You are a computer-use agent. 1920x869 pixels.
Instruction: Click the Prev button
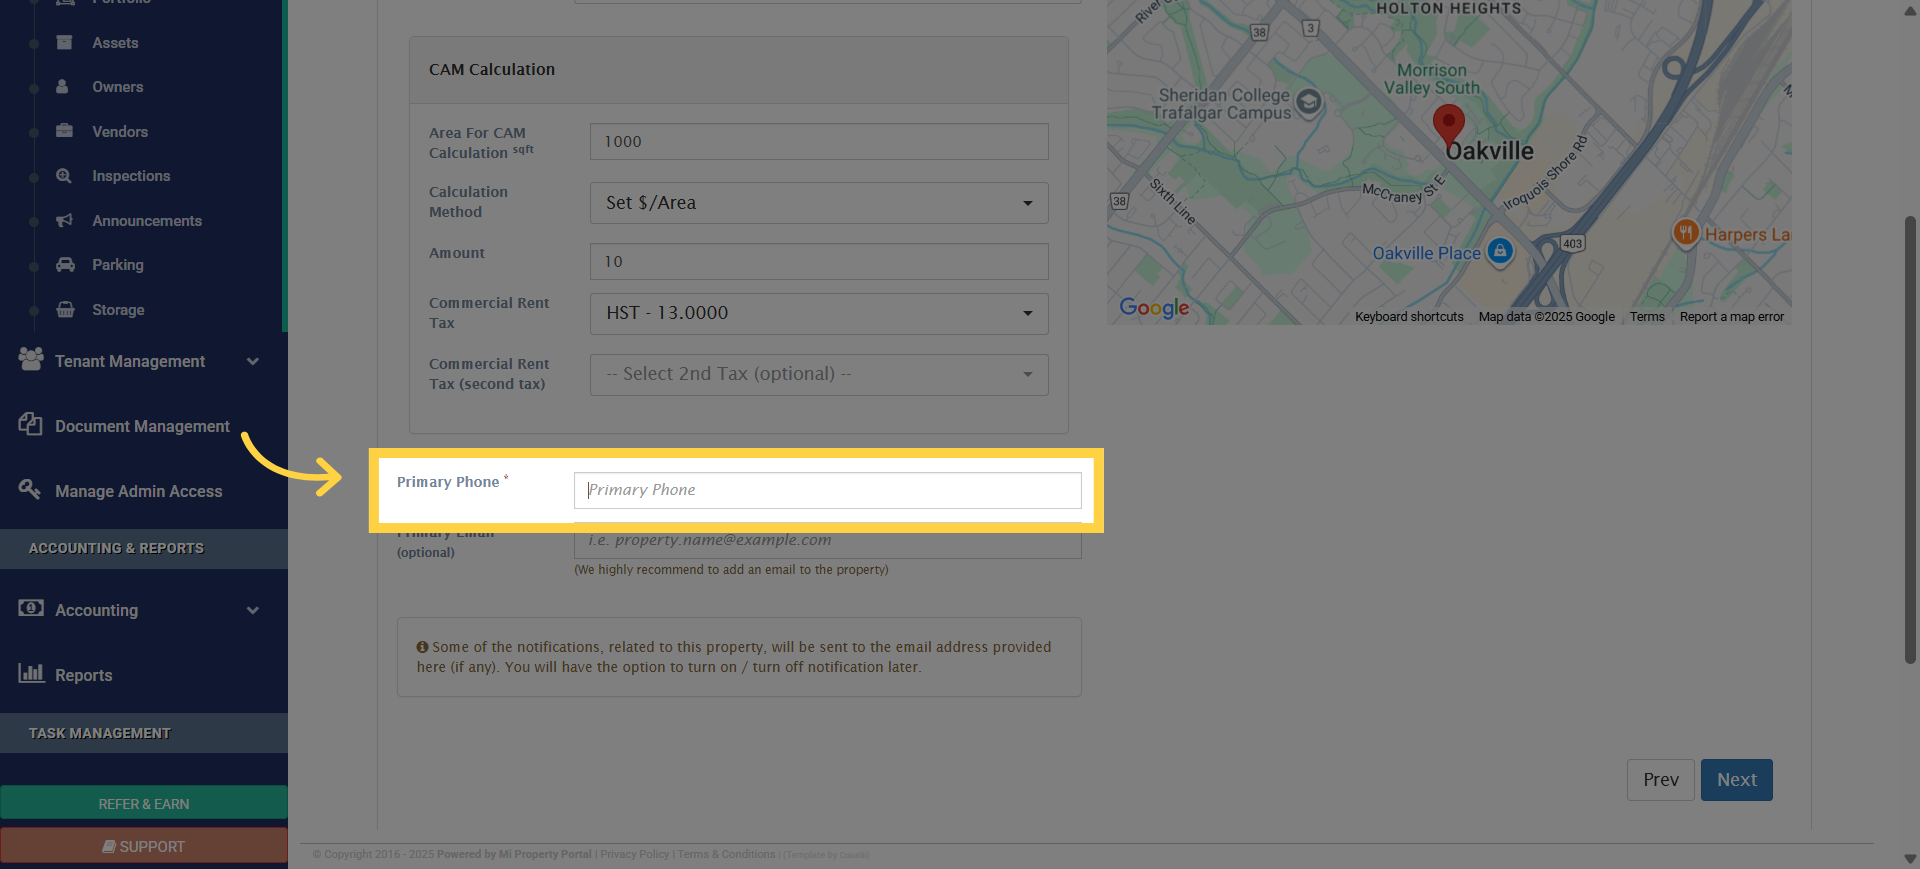click(1660, 780)
